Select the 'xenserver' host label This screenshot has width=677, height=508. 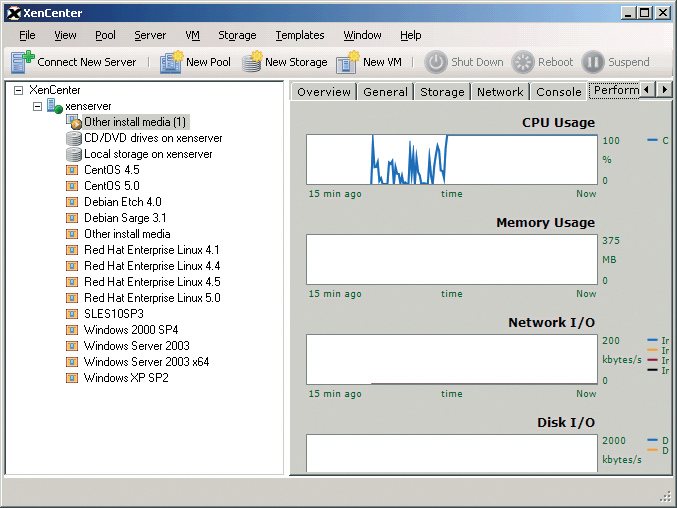coord(88,106)
